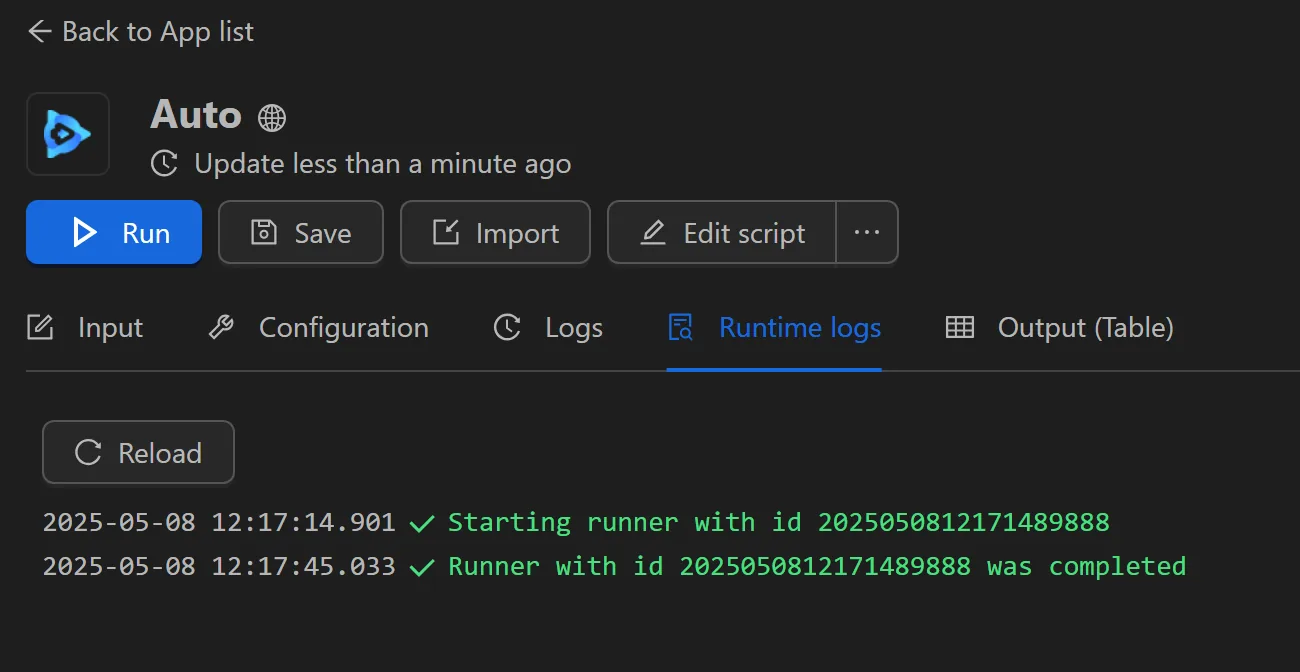1300x672 pixels.
Task: Click the back arrow icon
Action: click(39, 32)
